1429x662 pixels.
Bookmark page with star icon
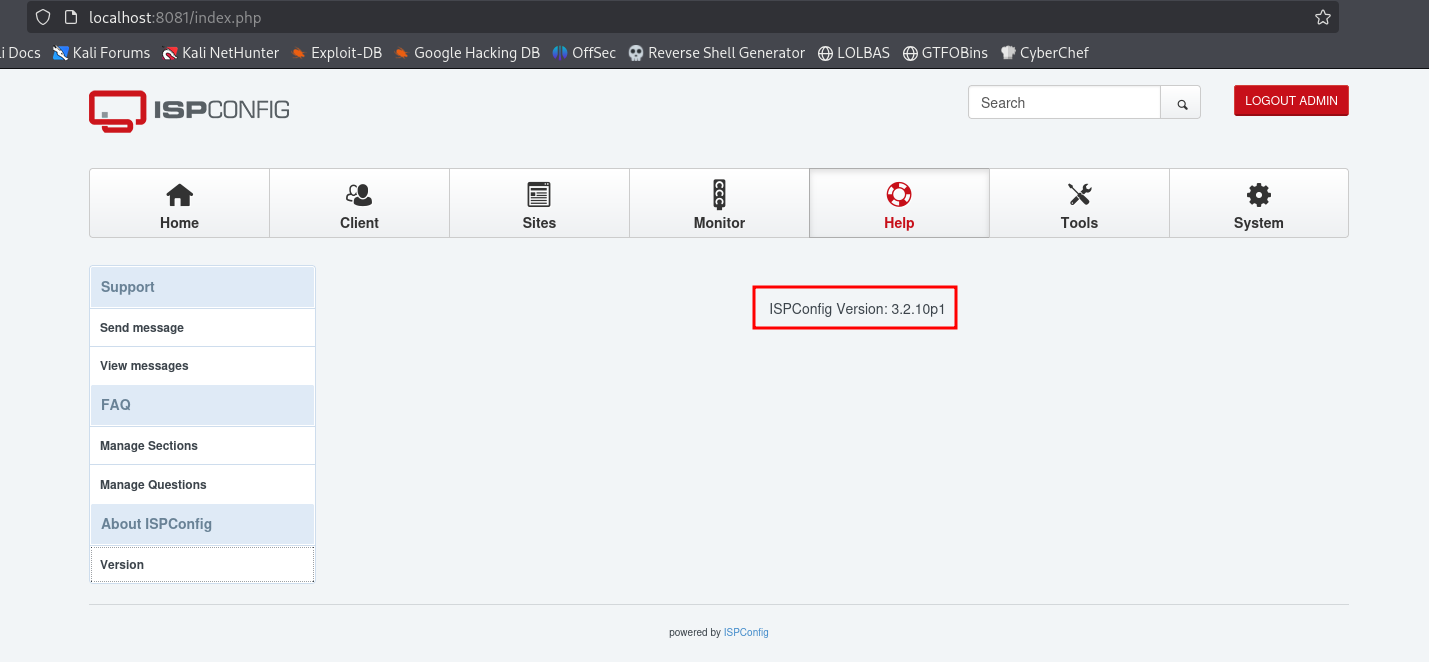[1323, 17]
